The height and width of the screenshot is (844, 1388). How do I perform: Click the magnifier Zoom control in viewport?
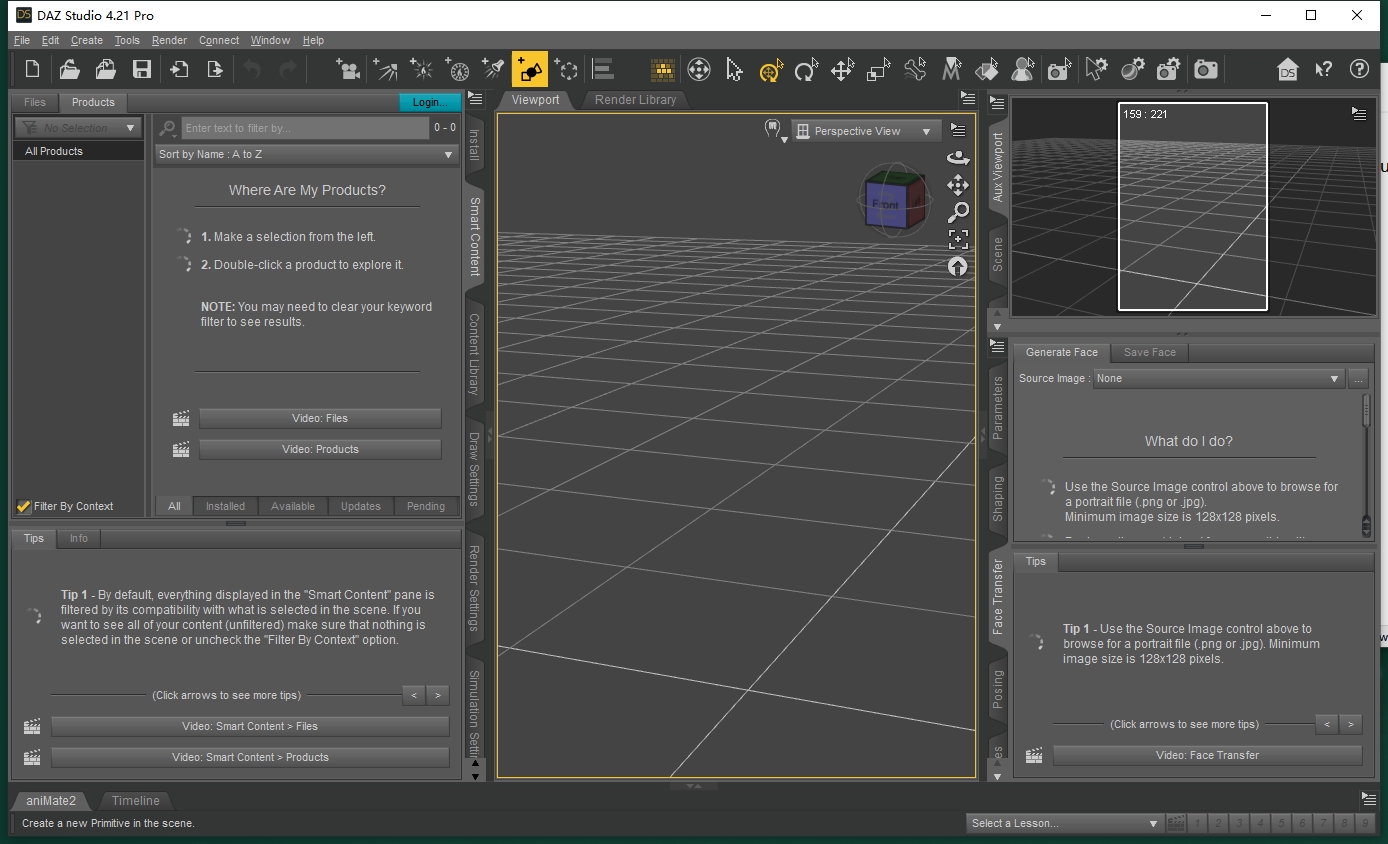958,212
